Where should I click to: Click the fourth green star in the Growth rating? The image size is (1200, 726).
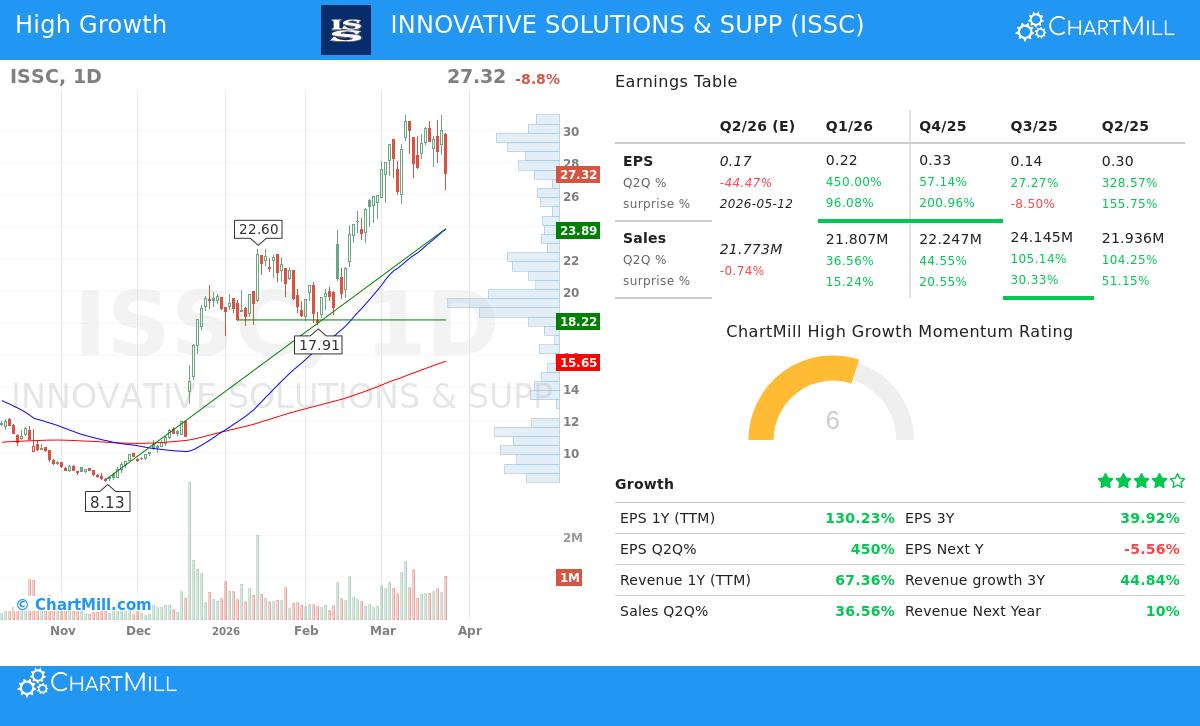pos(1157,481)
